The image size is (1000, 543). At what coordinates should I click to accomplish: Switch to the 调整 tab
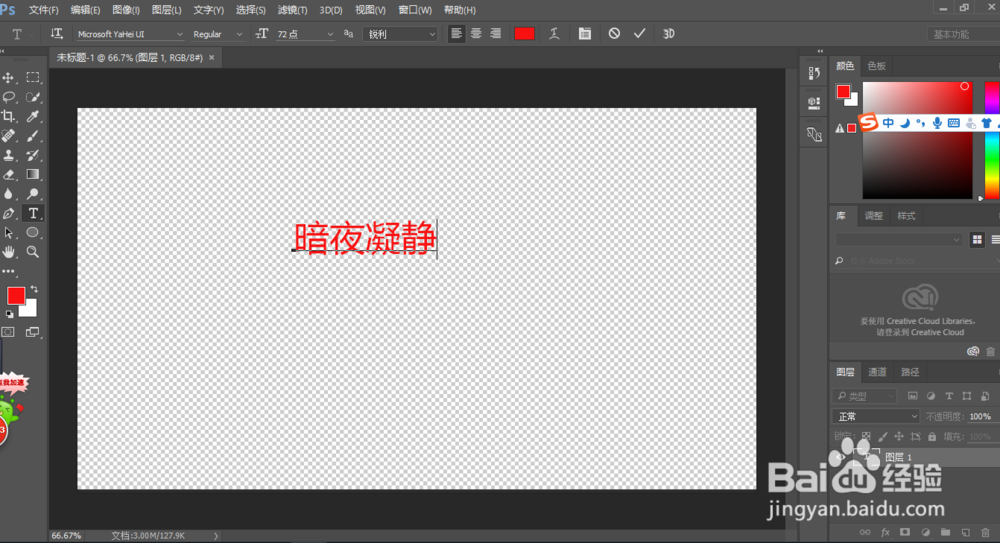(x=873, y=216)
